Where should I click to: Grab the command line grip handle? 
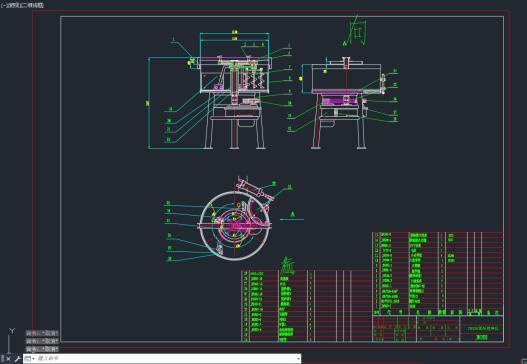[3, 359]
